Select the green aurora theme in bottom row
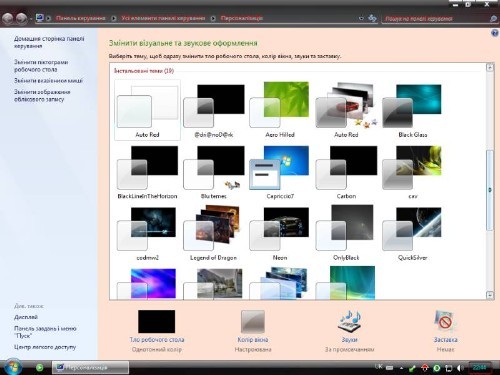This screenshot has height=375, width=500. pos(346,283)
